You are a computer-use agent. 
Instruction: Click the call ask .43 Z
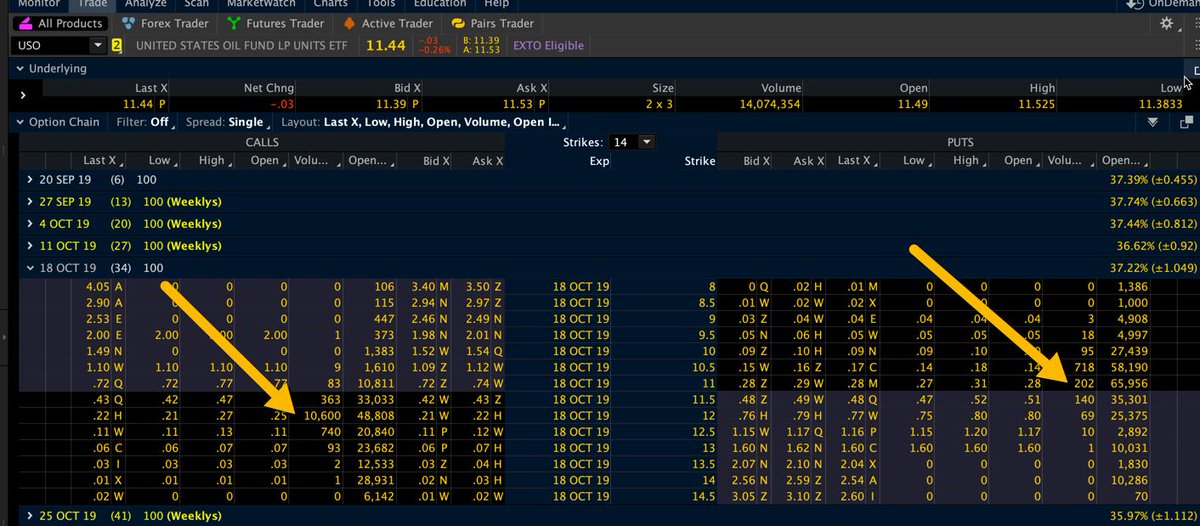(486, 400)
